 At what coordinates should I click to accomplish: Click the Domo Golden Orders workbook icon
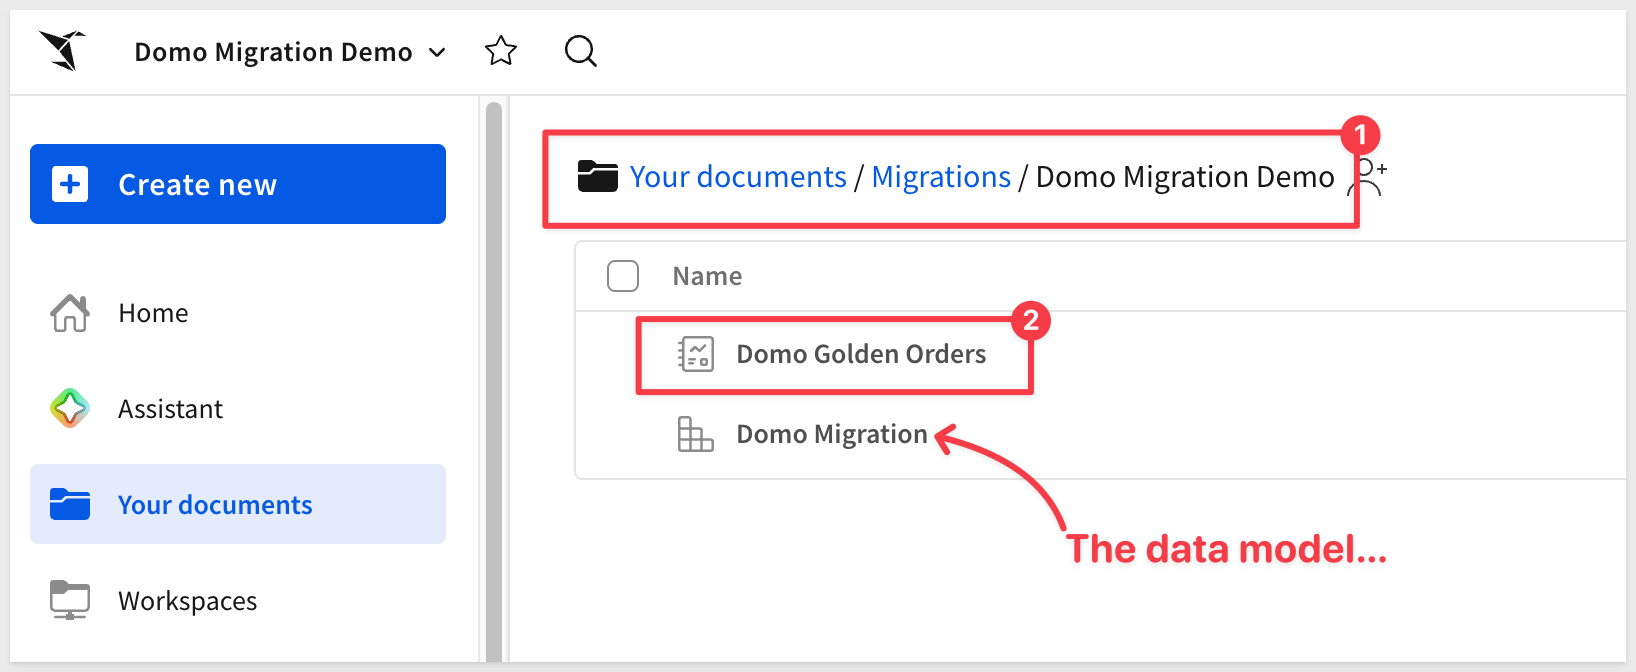pyautogui.click(x=696, y=354)
